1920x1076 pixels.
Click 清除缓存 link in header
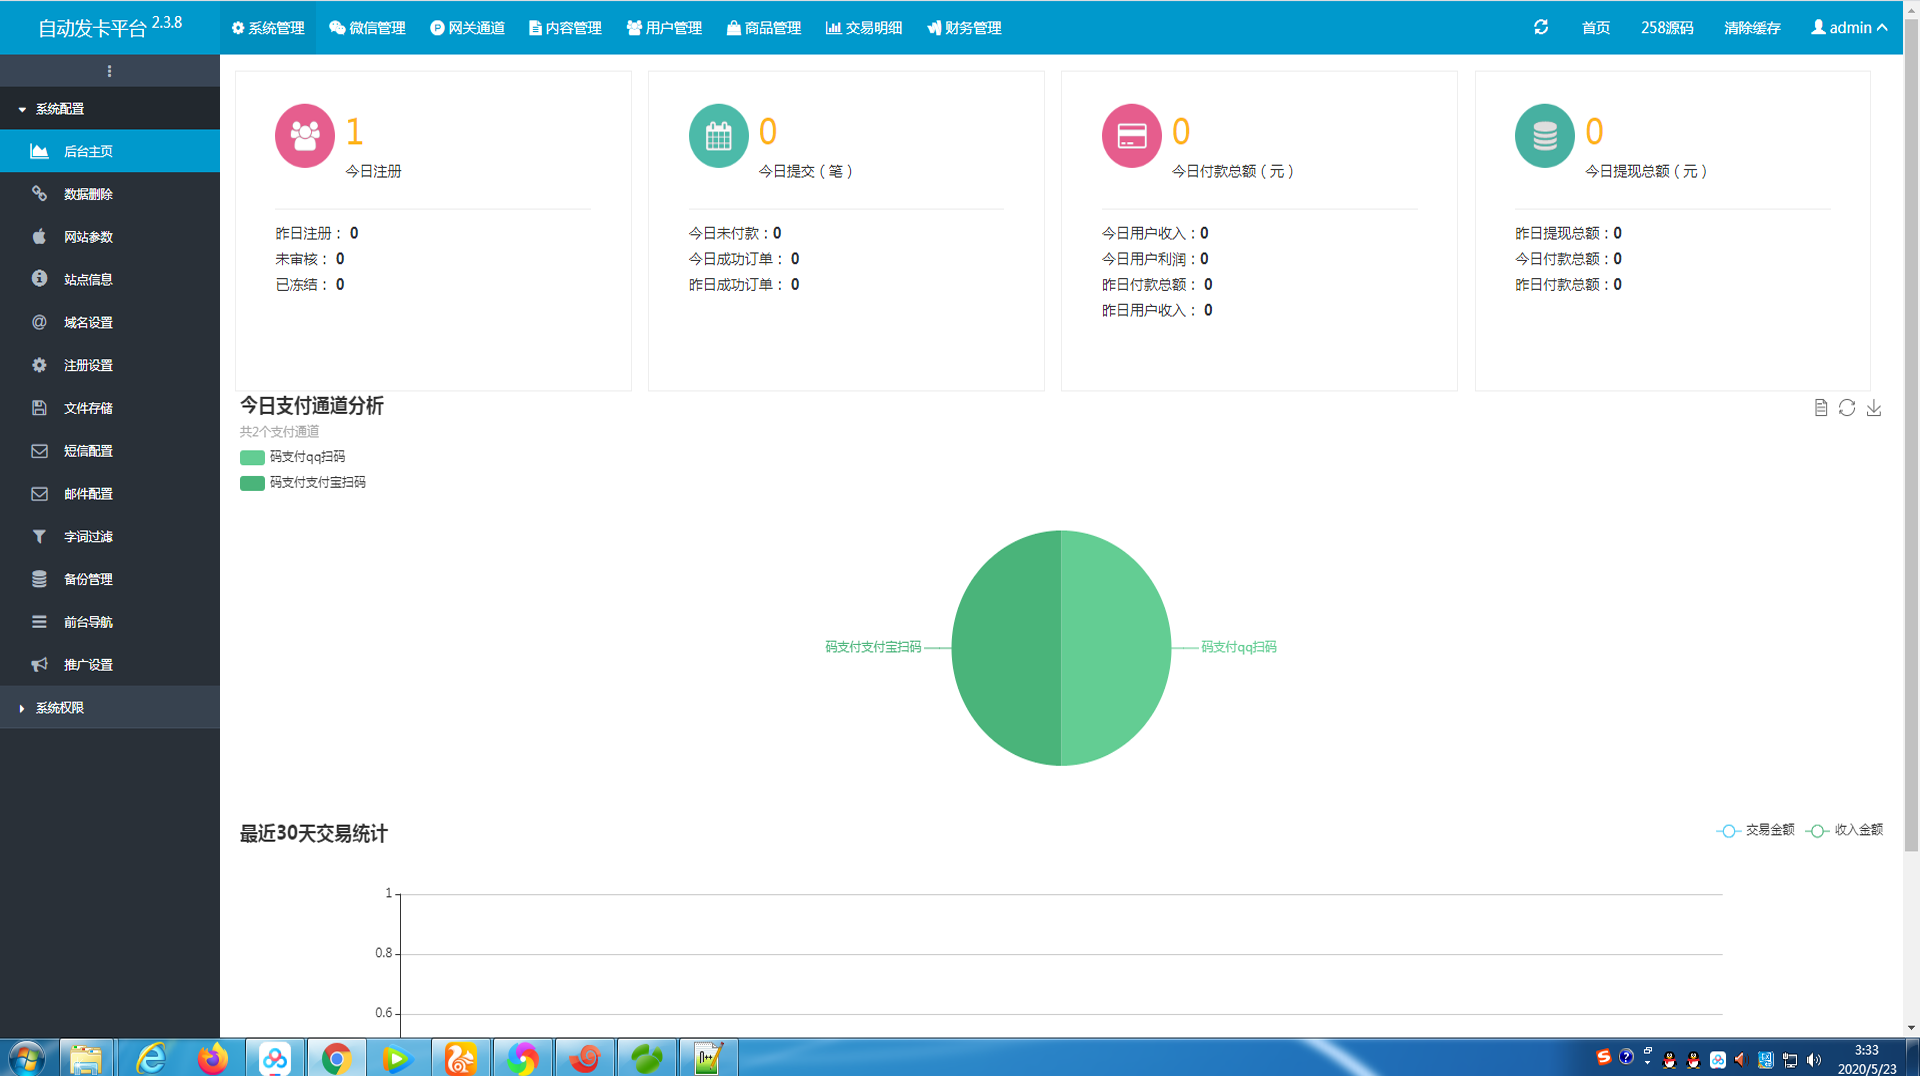[1752, 28]
